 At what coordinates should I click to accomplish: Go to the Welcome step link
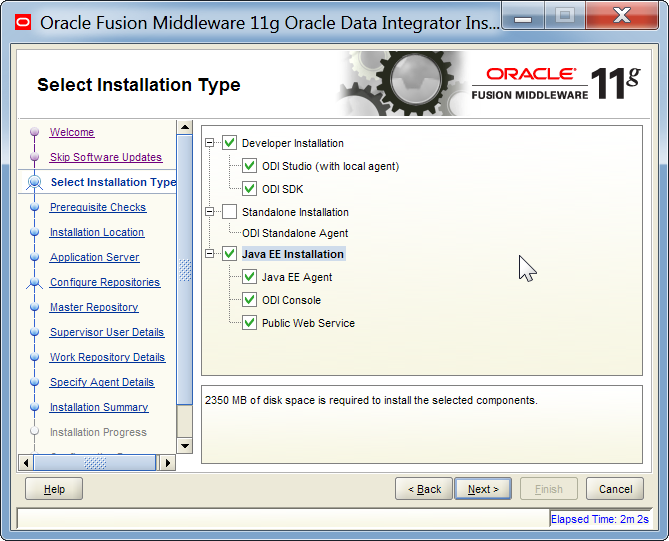pyautogui.click(x=72, y=132)
